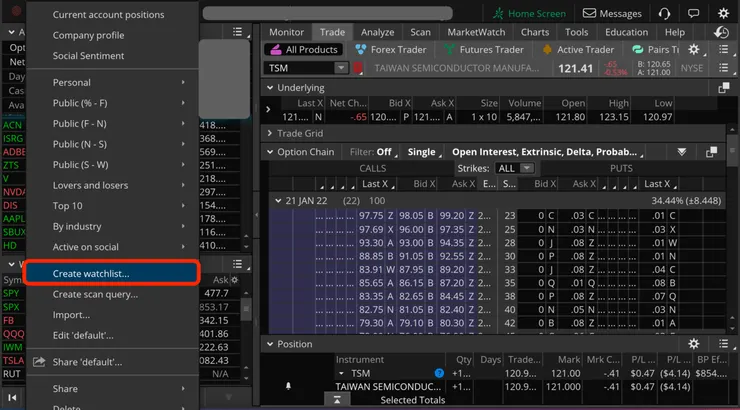Viewport: 740px width, 410px height.
Task: Collapse the Position section
Action: (270, 344)
